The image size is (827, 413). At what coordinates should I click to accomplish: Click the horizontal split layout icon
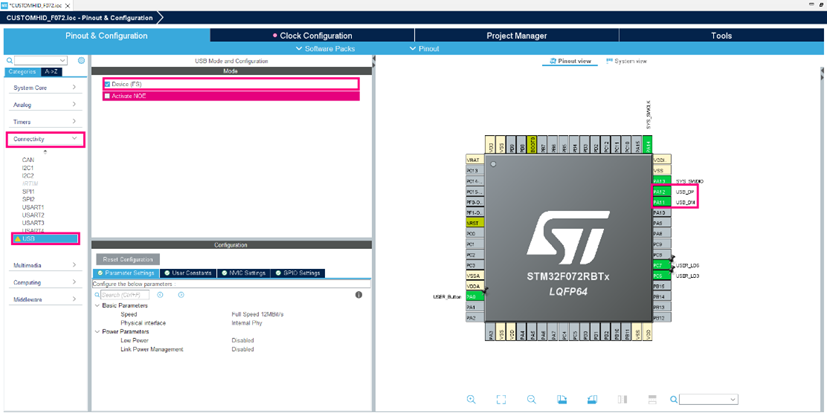(652, 399)
